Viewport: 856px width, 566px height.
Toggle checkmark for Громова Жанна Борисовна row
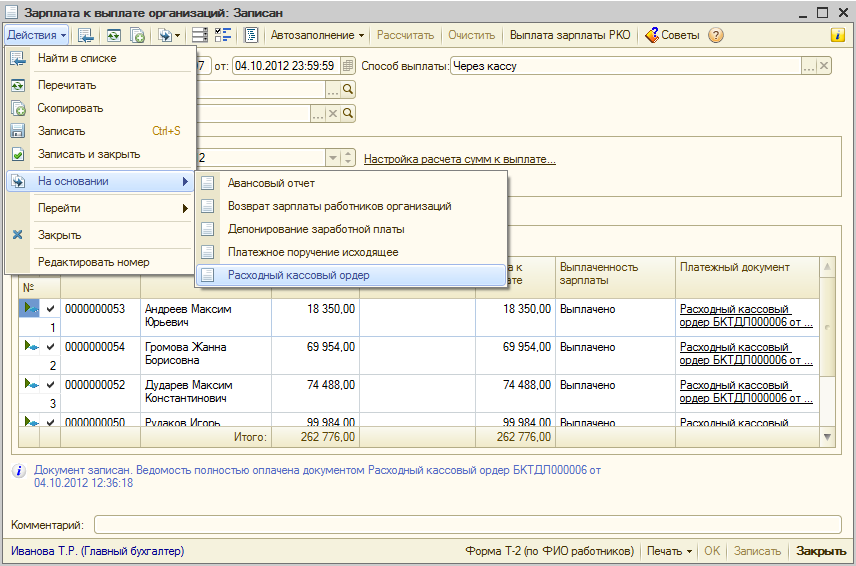[x=50, y=346]
